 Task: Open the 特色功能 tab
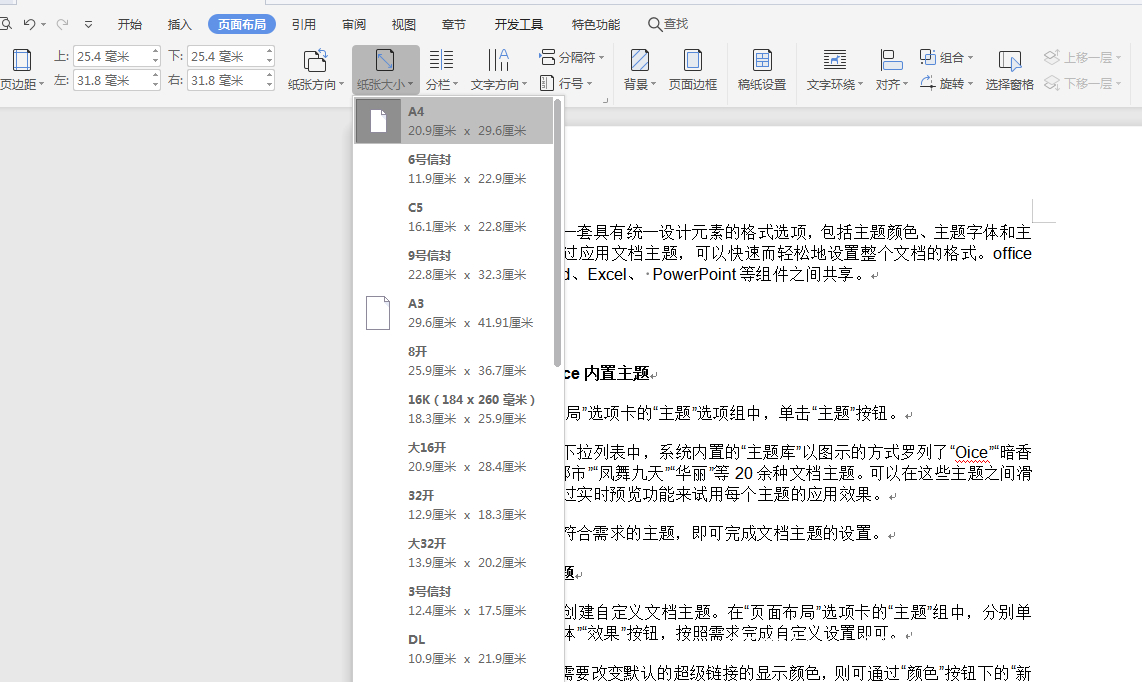[596, 24]
